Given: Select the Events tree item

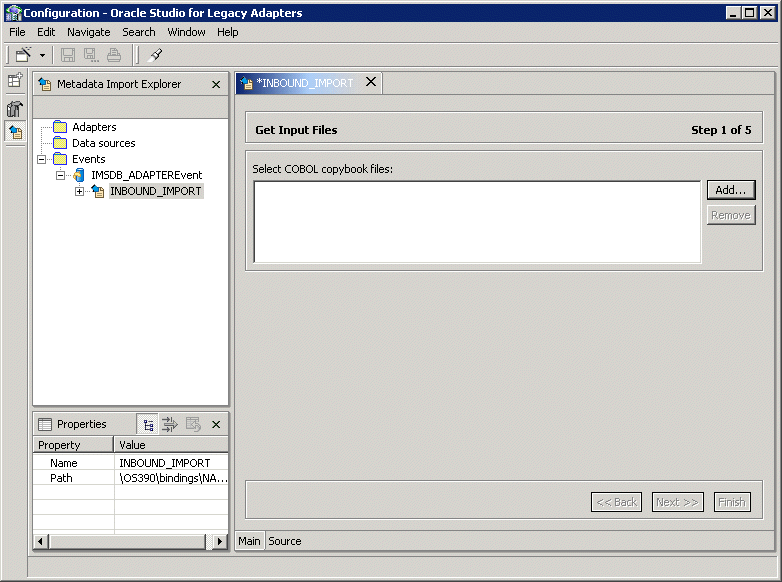Looking at the screenshot, I should (89, 159).
